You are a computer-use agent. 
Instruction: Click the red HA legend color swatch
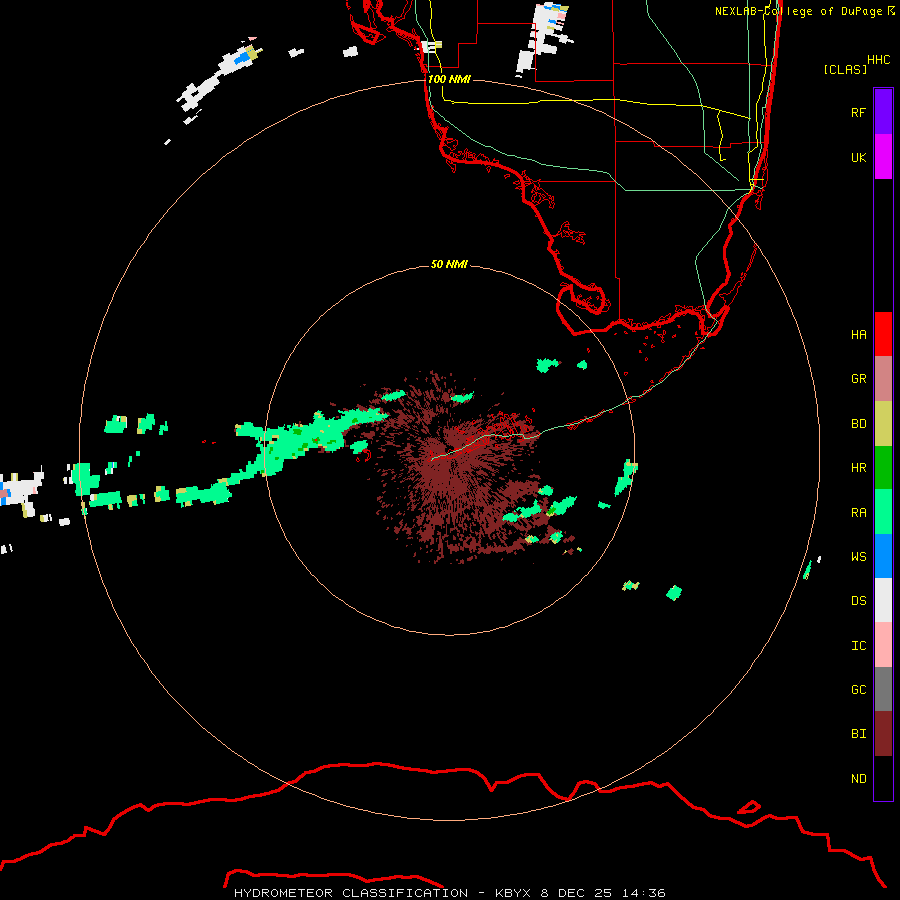[883, 334]
